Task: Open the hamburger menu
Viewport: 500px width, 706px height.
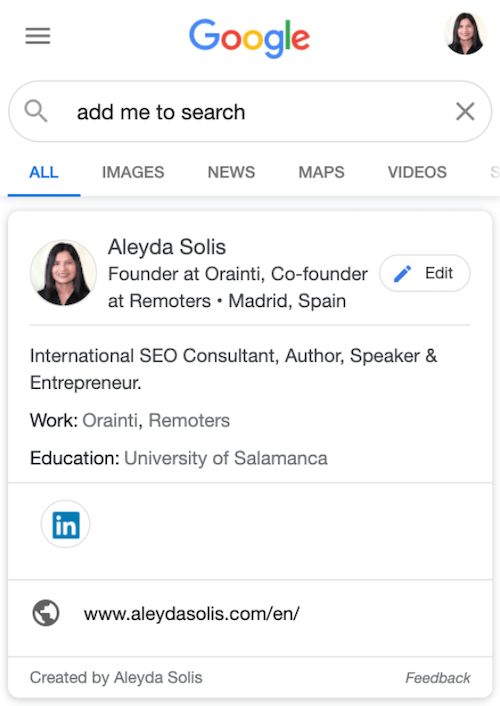Action: click(38, 36)
